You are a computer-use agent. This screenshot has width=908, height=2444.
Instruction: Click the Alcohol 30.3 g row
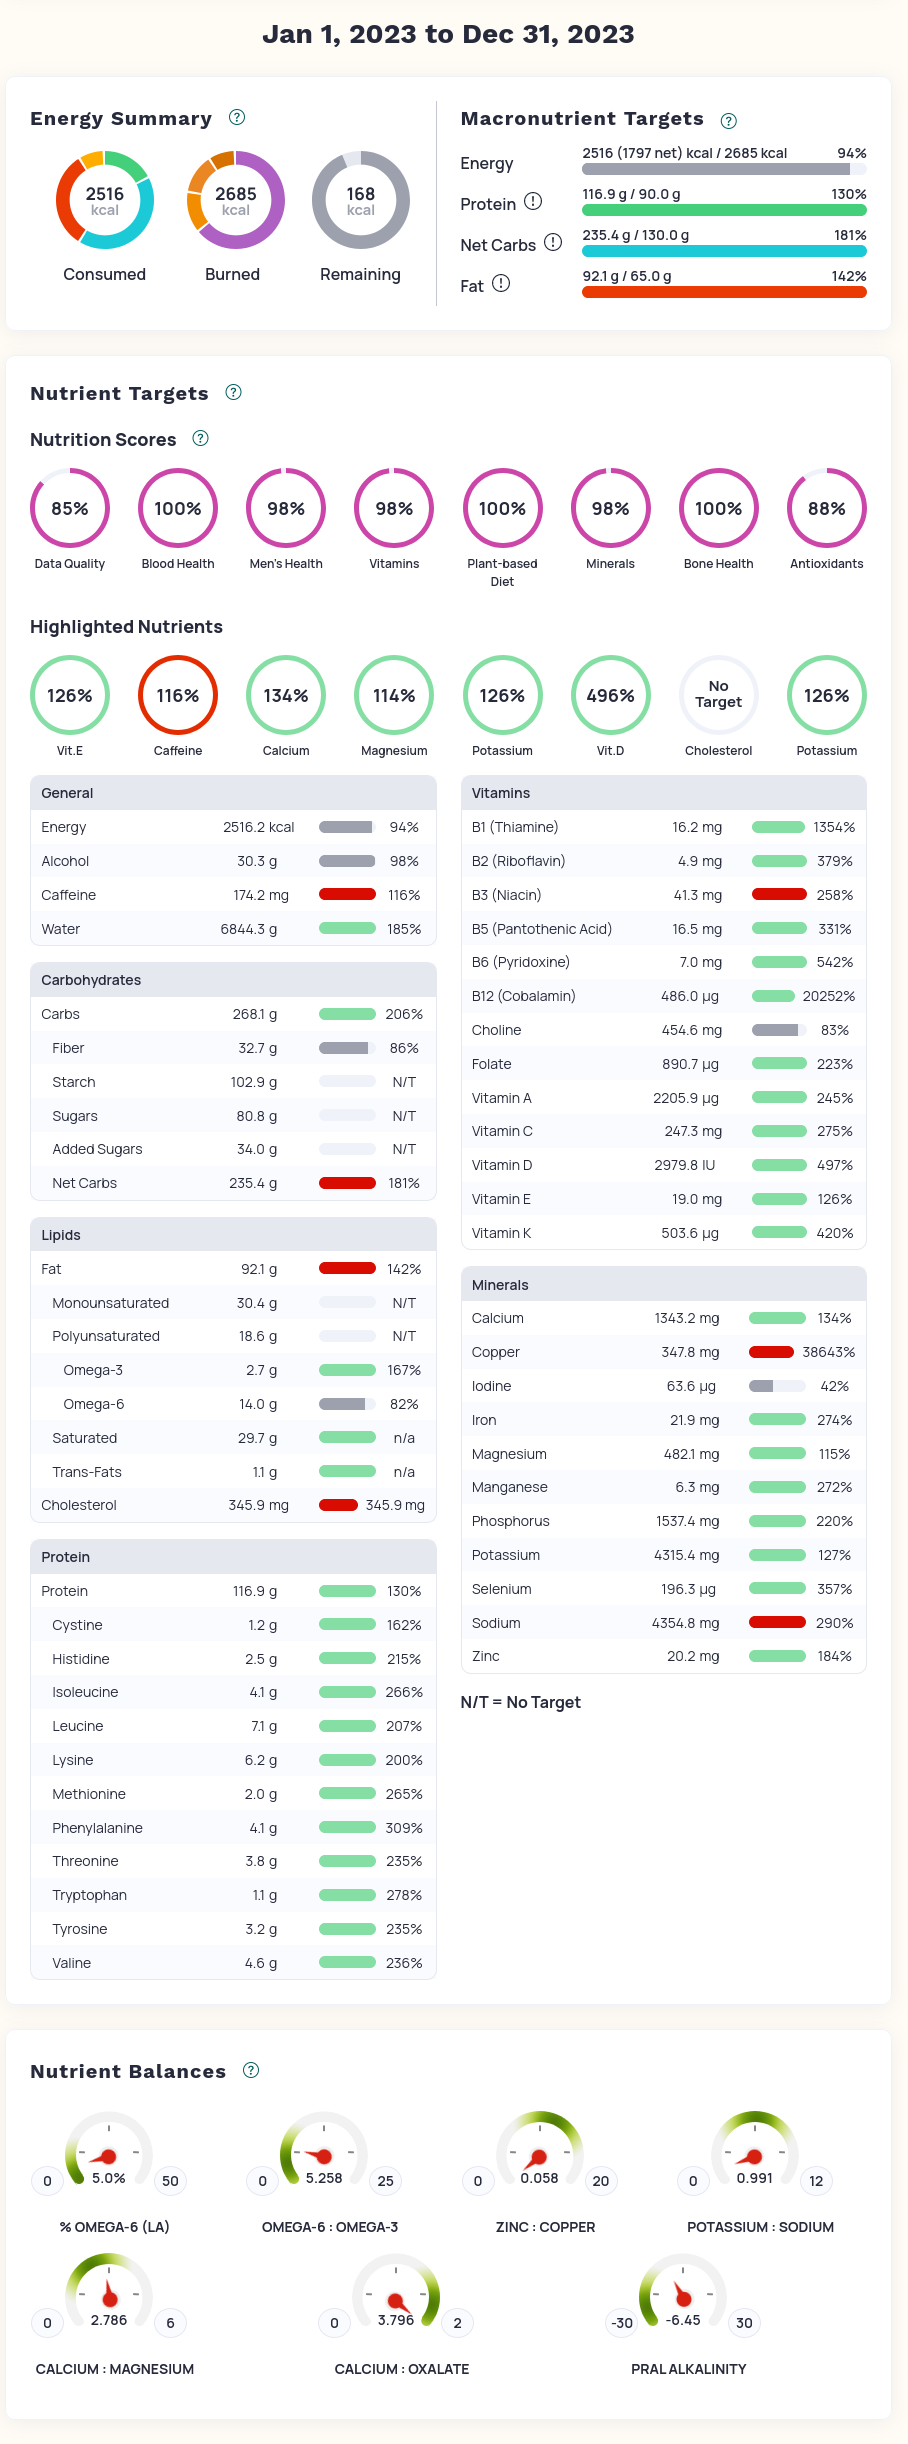click(233, 861)
